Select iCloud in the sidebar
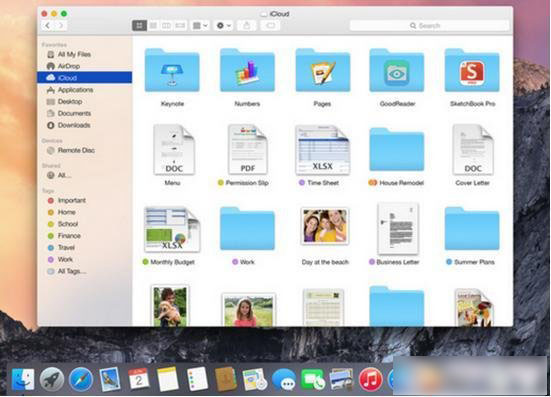The height and width of the screenshot is (397, 551). pyautogui.click(x=85, y=78)
